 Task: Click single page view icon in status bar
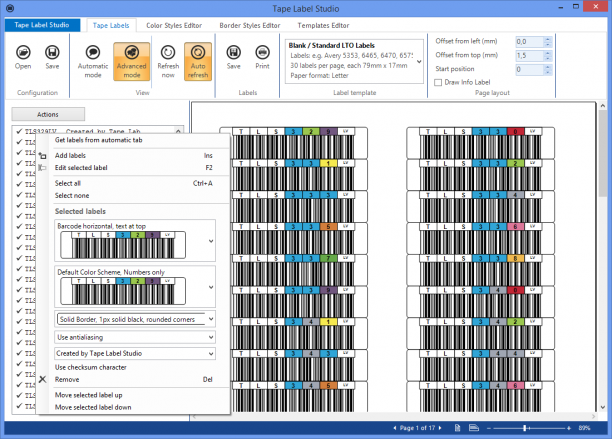(x=457, y=428)
